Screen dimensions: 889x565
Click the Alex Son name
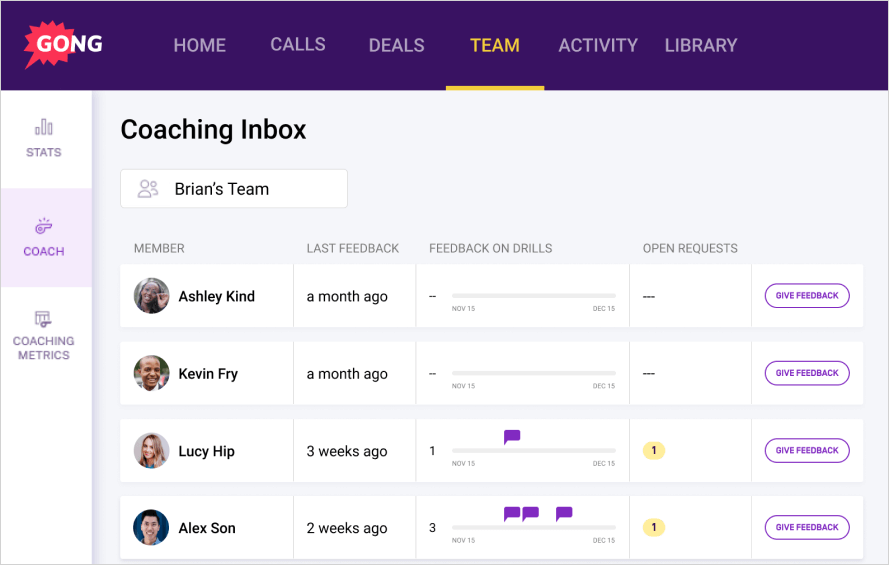(x=207, y=528)
